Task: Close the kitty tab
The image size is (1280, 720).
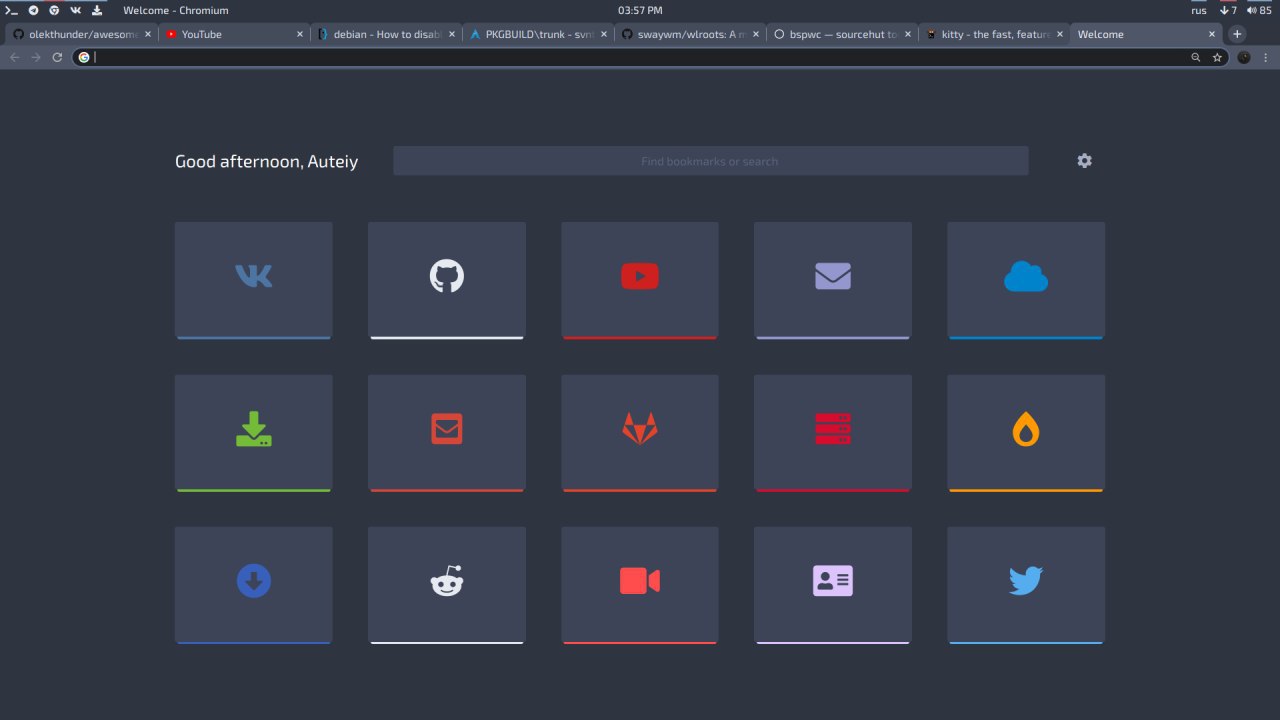Action: point(1060,34)
